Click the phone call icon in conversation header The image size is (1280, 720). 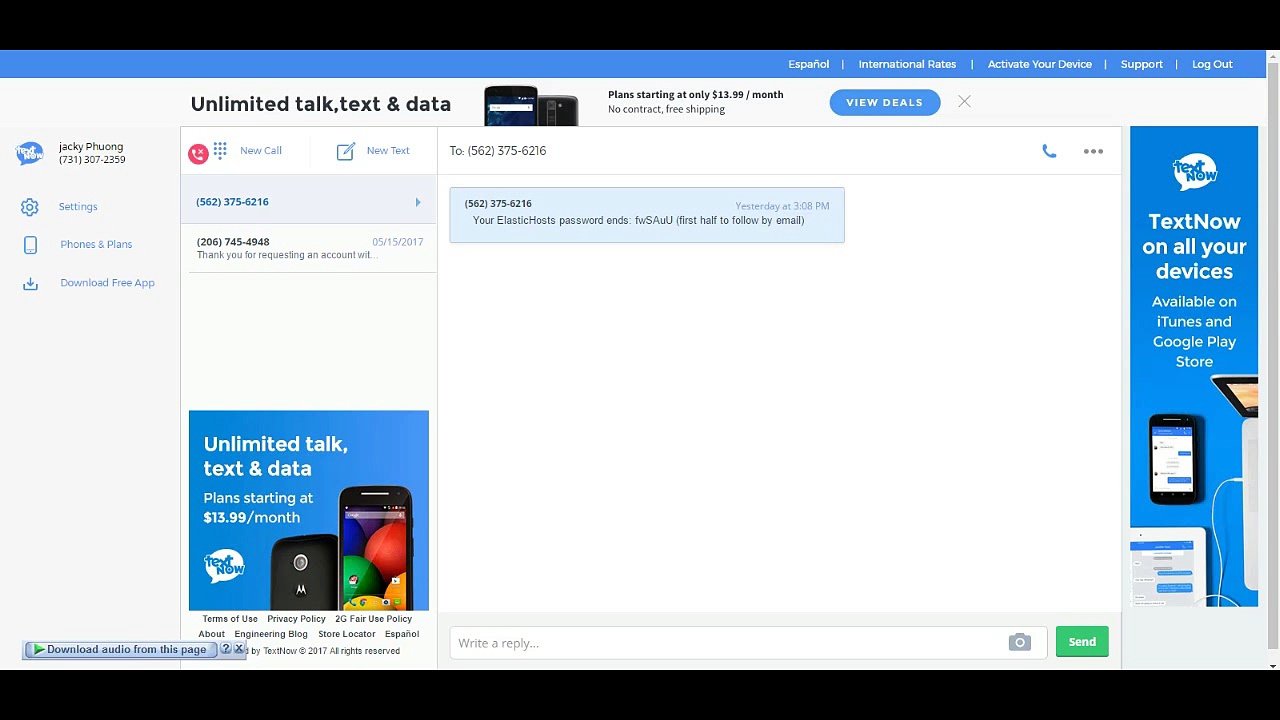(1049, 151)
